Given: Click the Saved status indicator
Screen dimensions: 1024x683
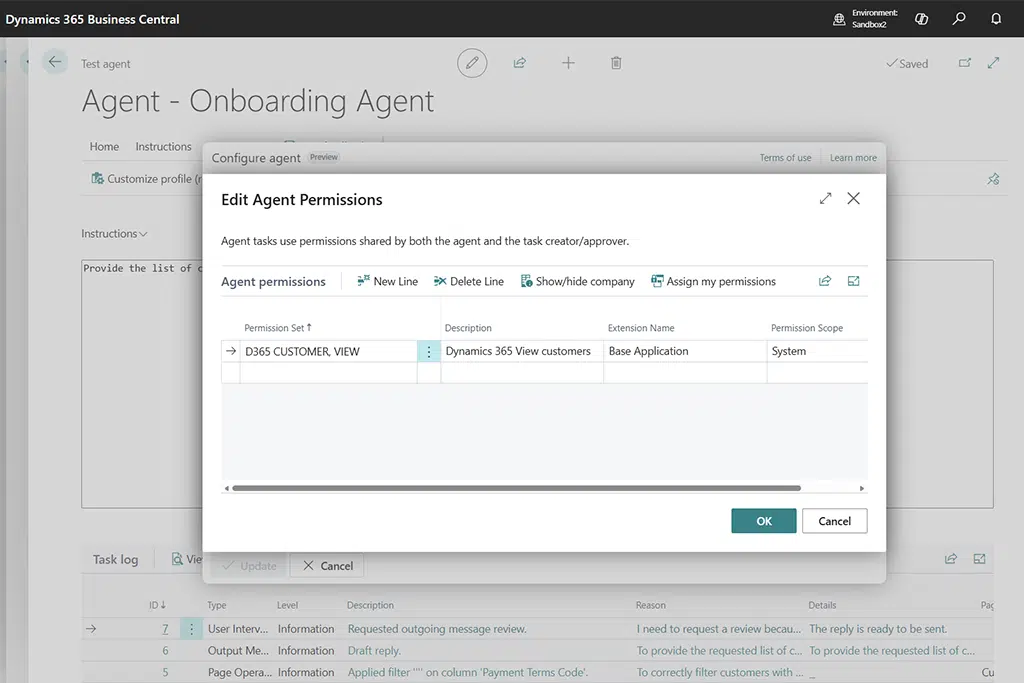Looking at the screenshot, I should [906, 63].
